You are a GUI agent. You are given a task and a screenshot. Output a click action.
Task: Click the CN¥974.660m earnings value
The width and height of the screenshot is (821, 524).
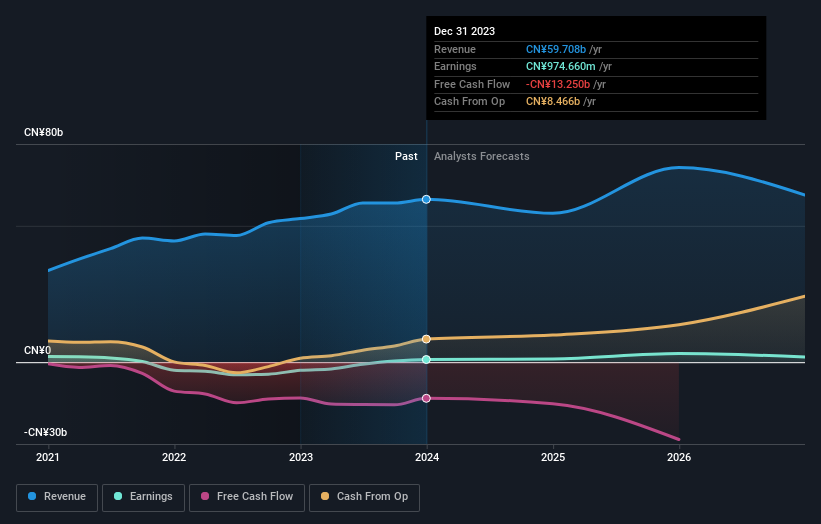pyautogui.click(x=560, y=66)
